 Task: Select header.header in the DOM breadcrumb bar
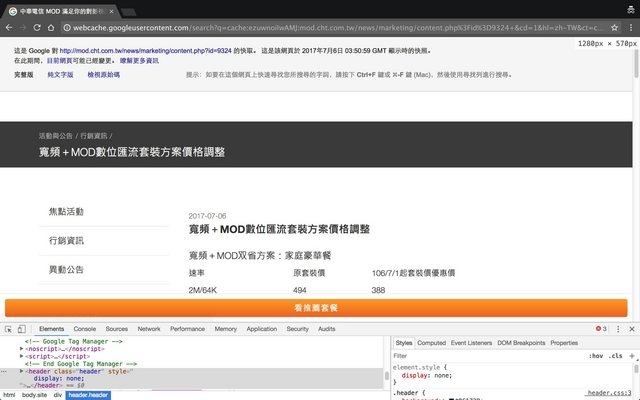[88, 395]
